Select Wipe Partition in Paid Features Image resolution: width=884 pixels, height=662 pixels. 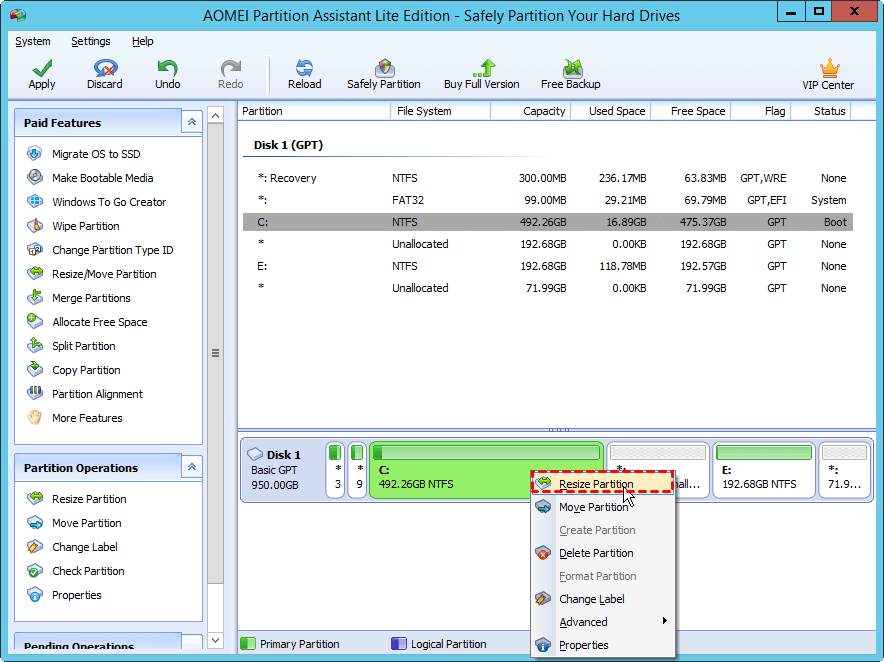click(x=85, y=226)
